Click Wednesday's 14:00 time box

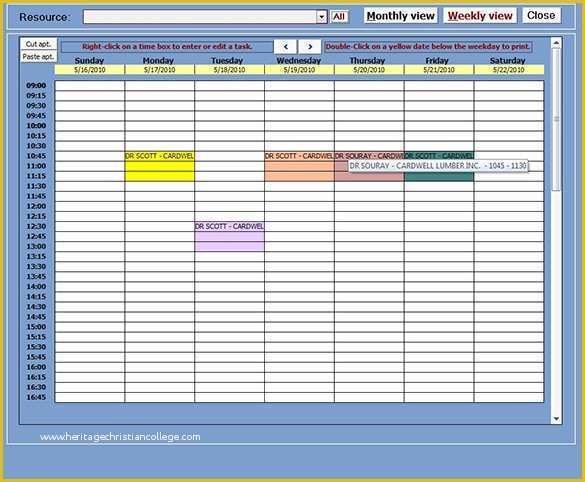[x=299, y=287]
